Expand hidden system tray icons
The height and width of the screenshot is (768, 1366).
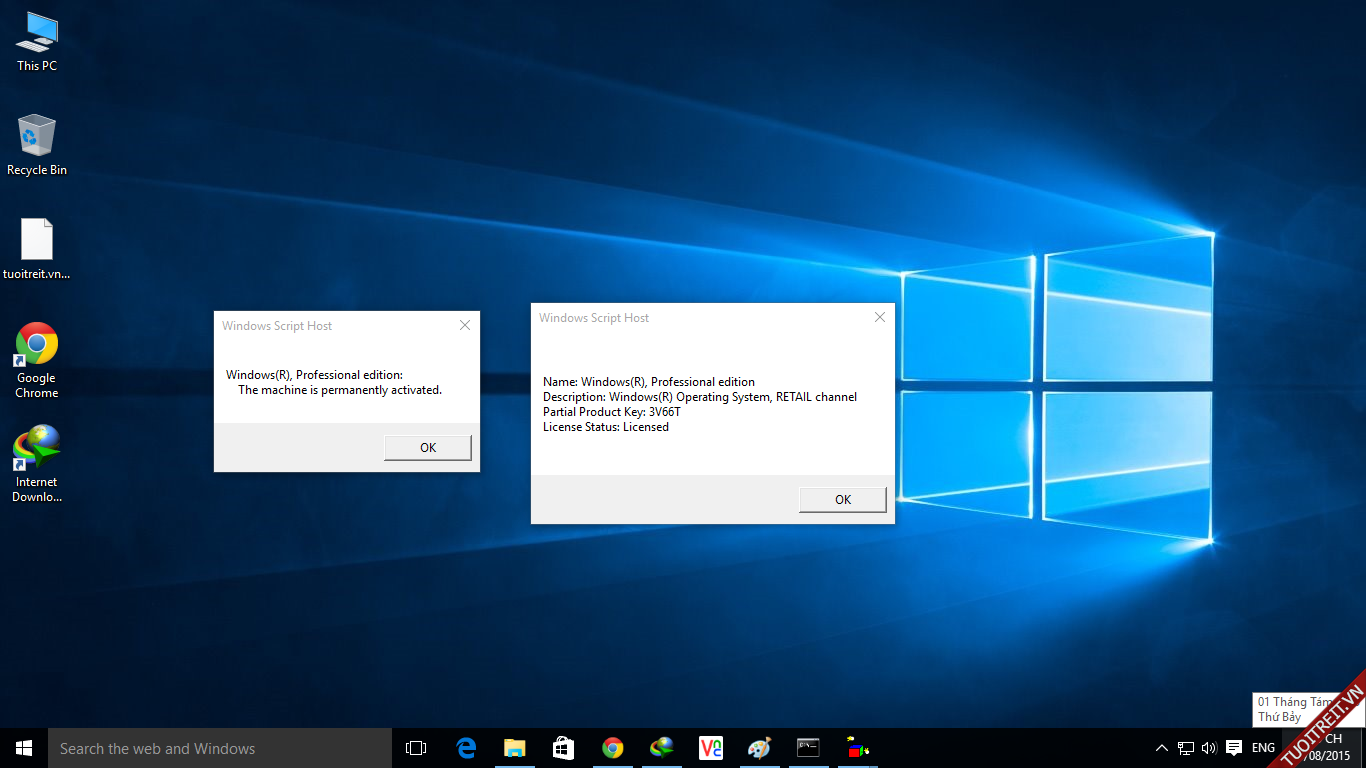point(1161,748)
